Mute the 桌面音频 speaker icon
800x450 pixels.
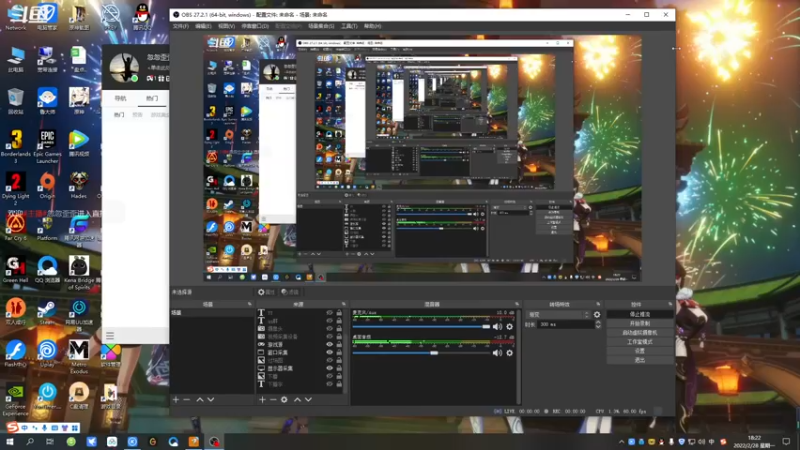click(x=497, y=353)
